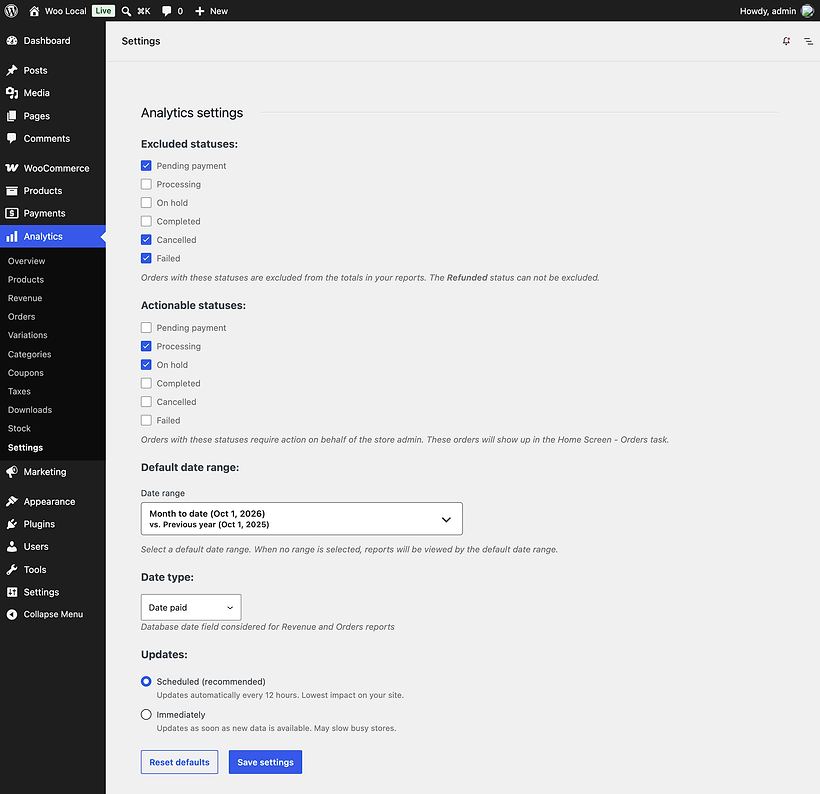Click the bold Settings Analytics submenu item

click(x=25, y=448)
